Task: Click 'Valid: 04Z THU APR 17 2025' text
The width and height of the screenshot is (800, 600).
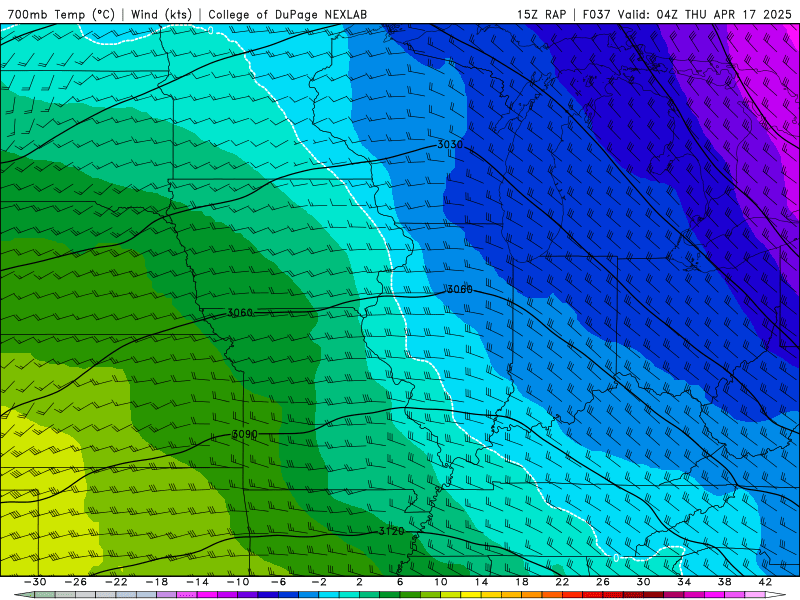Action: [x=705, y=14]
